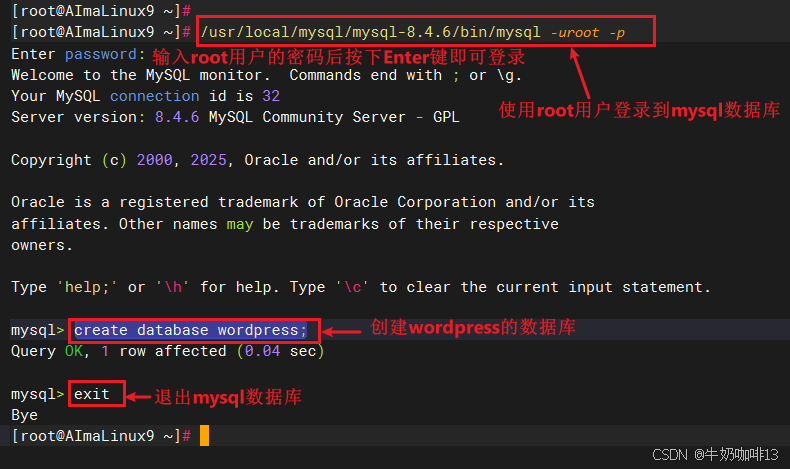Click the 'help;' text in the help line
The image size is (790, 469).
tap(87, 287)
